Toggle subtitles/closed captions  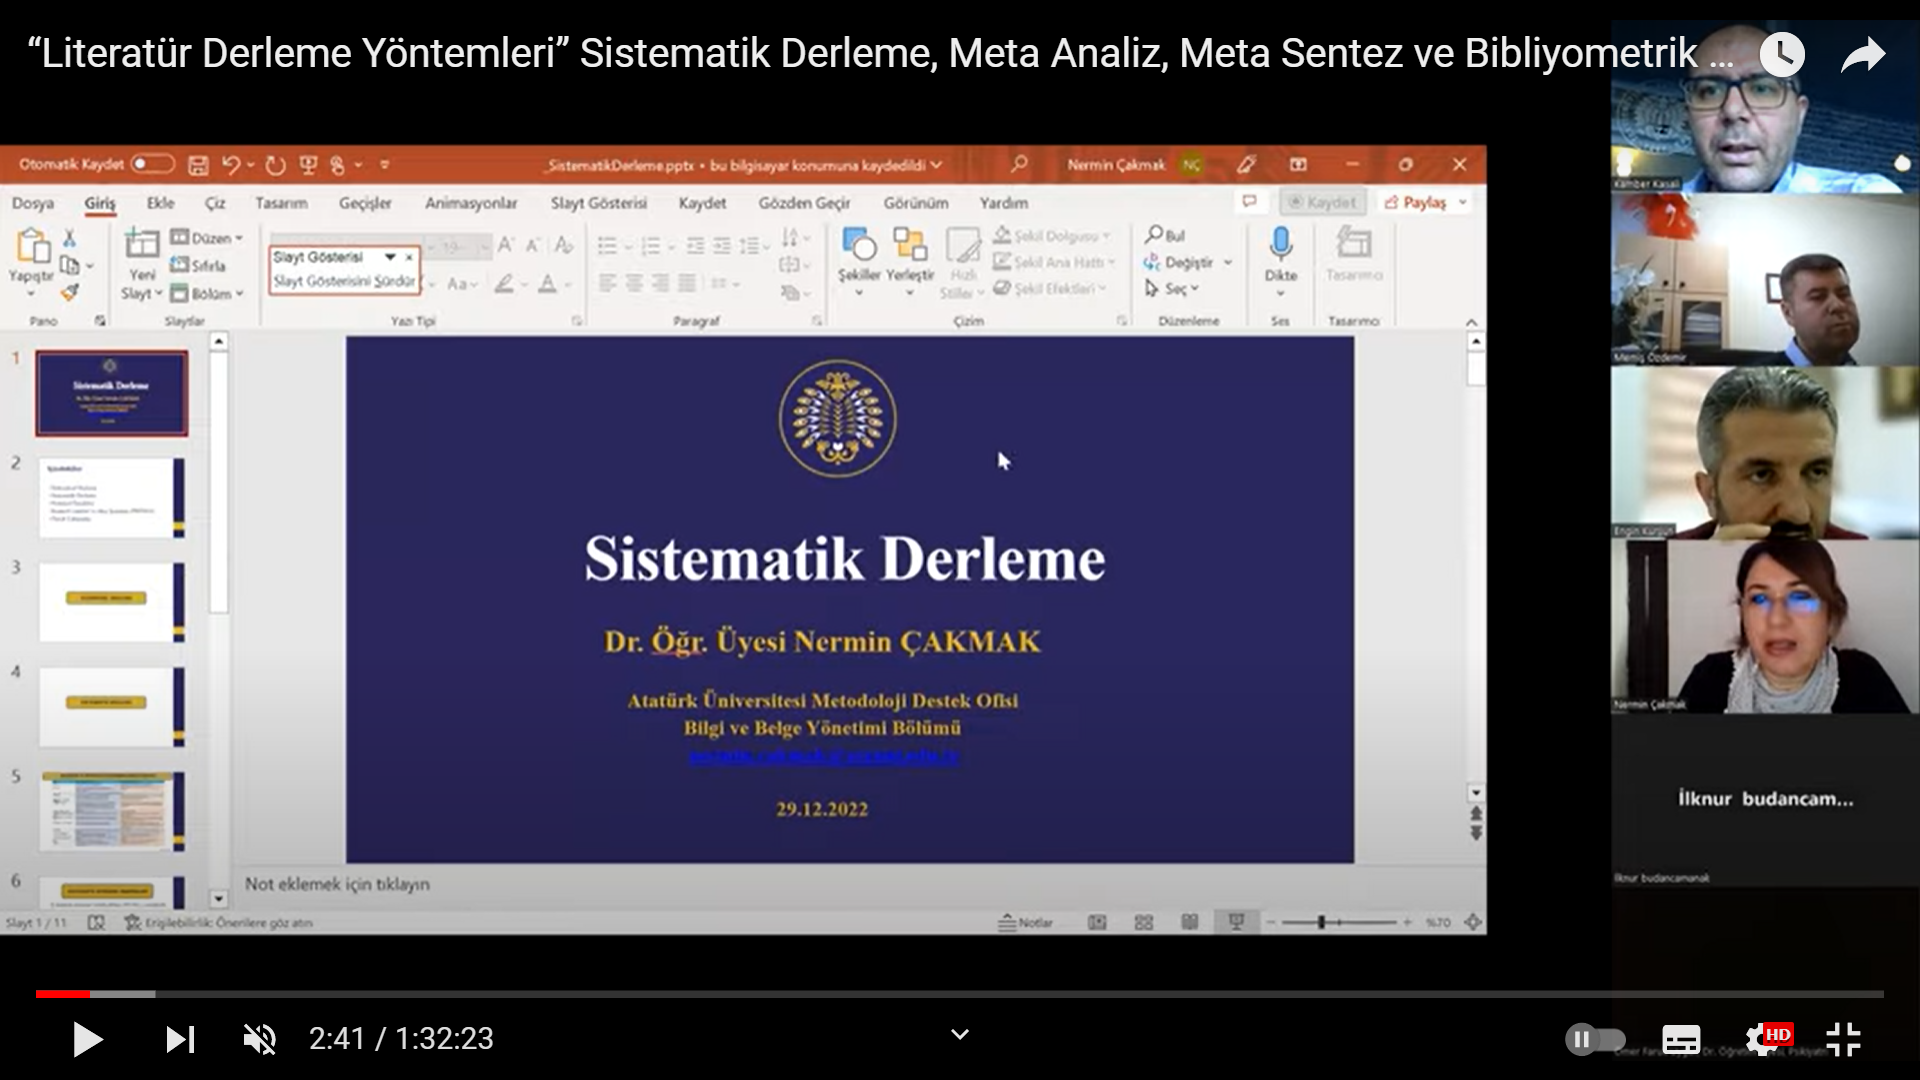(x=1680, y=1040)
